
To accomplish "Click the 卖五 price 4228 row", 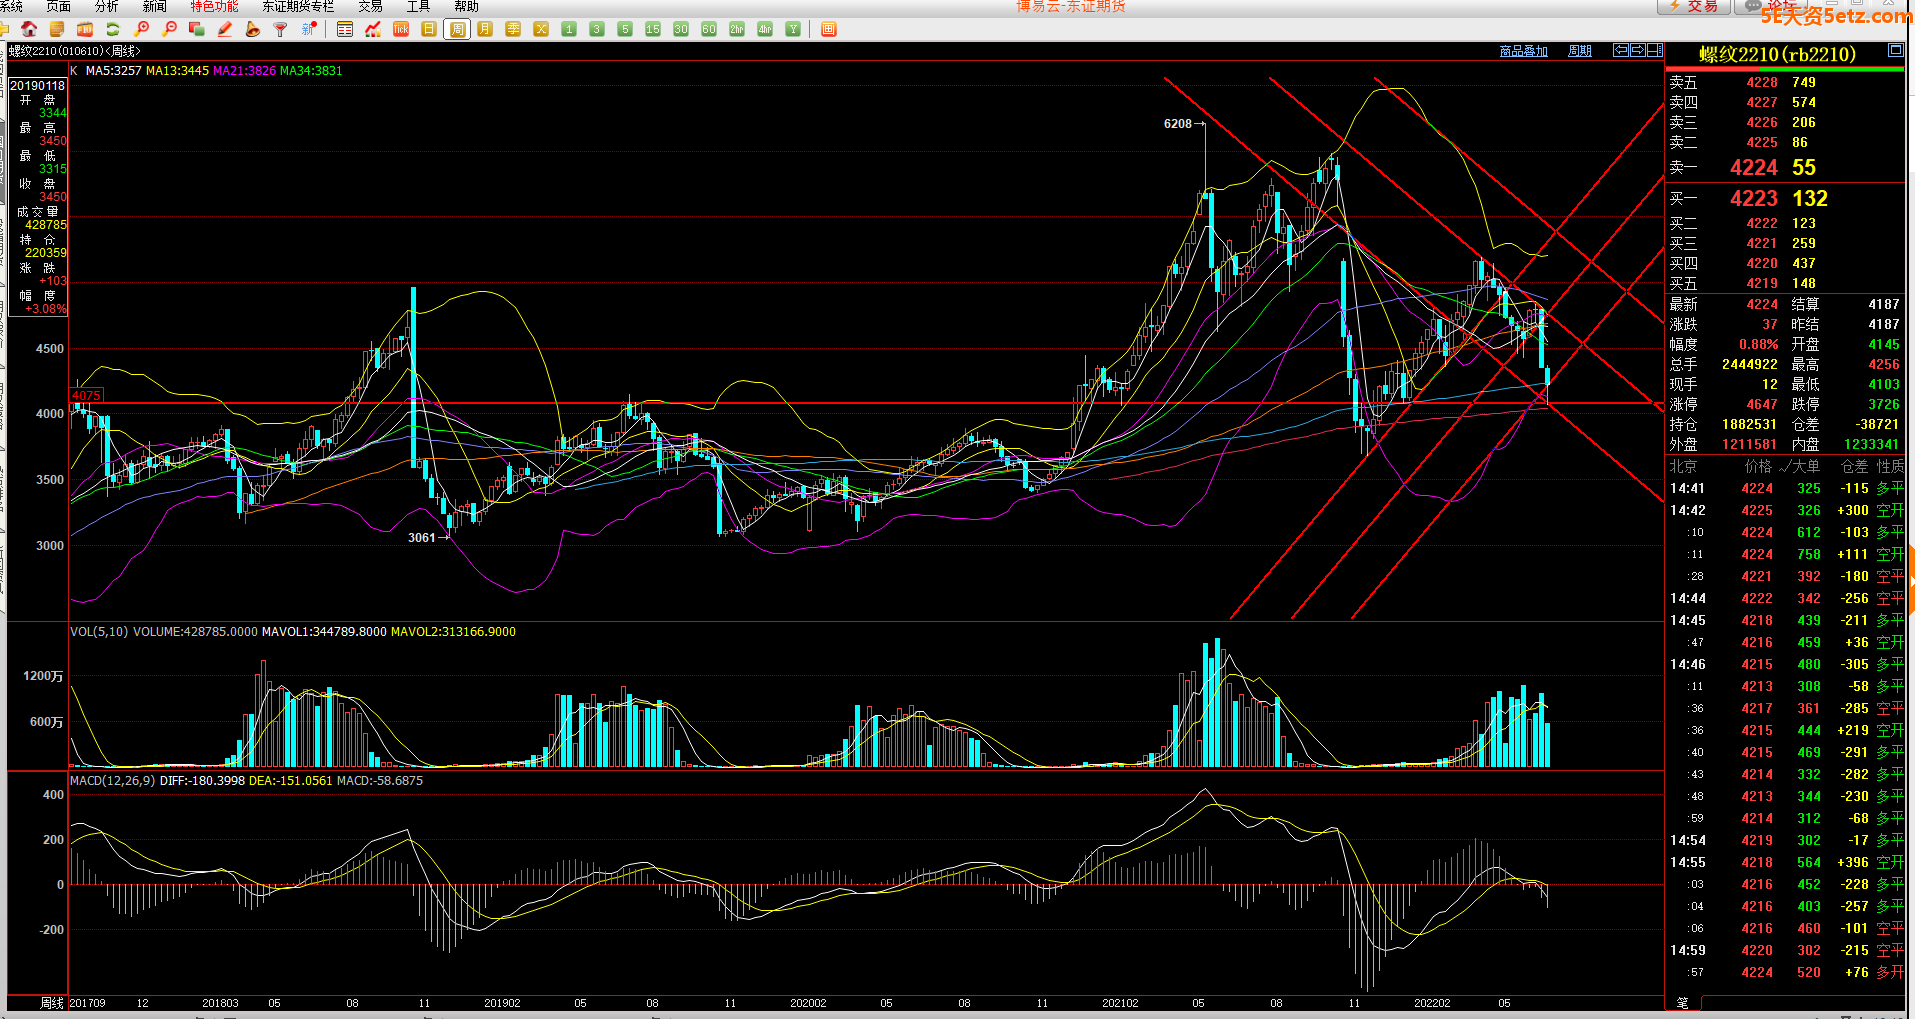I will 1785,83.
